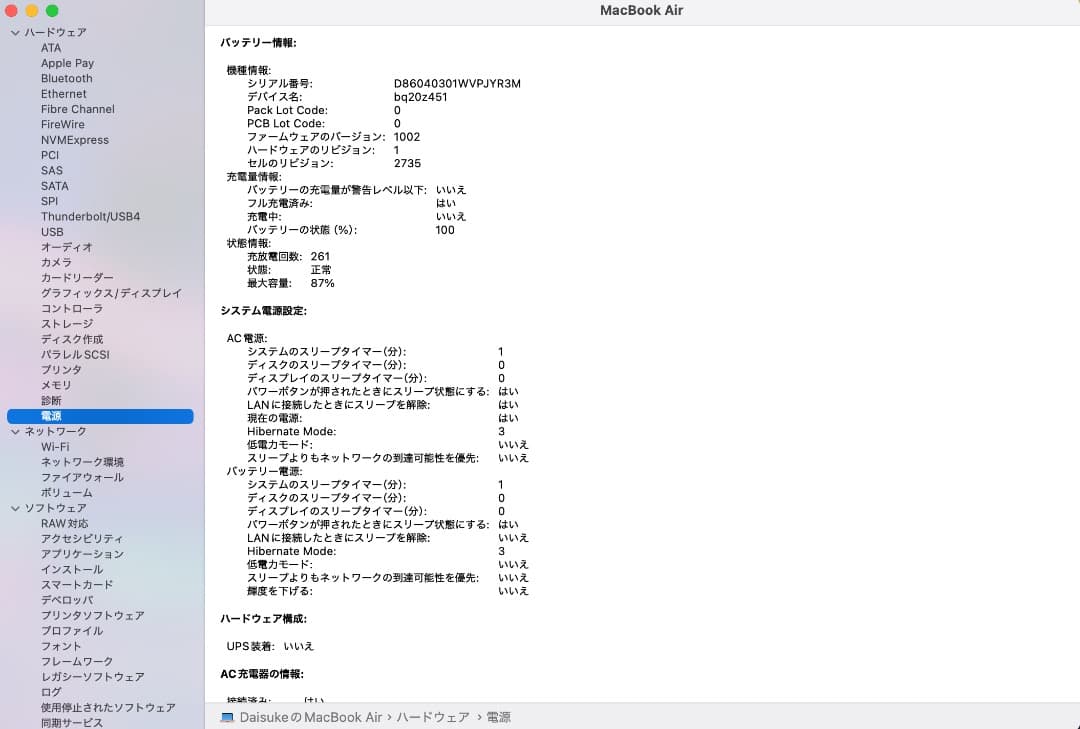The width and height of the screenshot is (1080, 729).
Task: View グラフィックス/ディスプレイ information
Action: click(110, 293)
